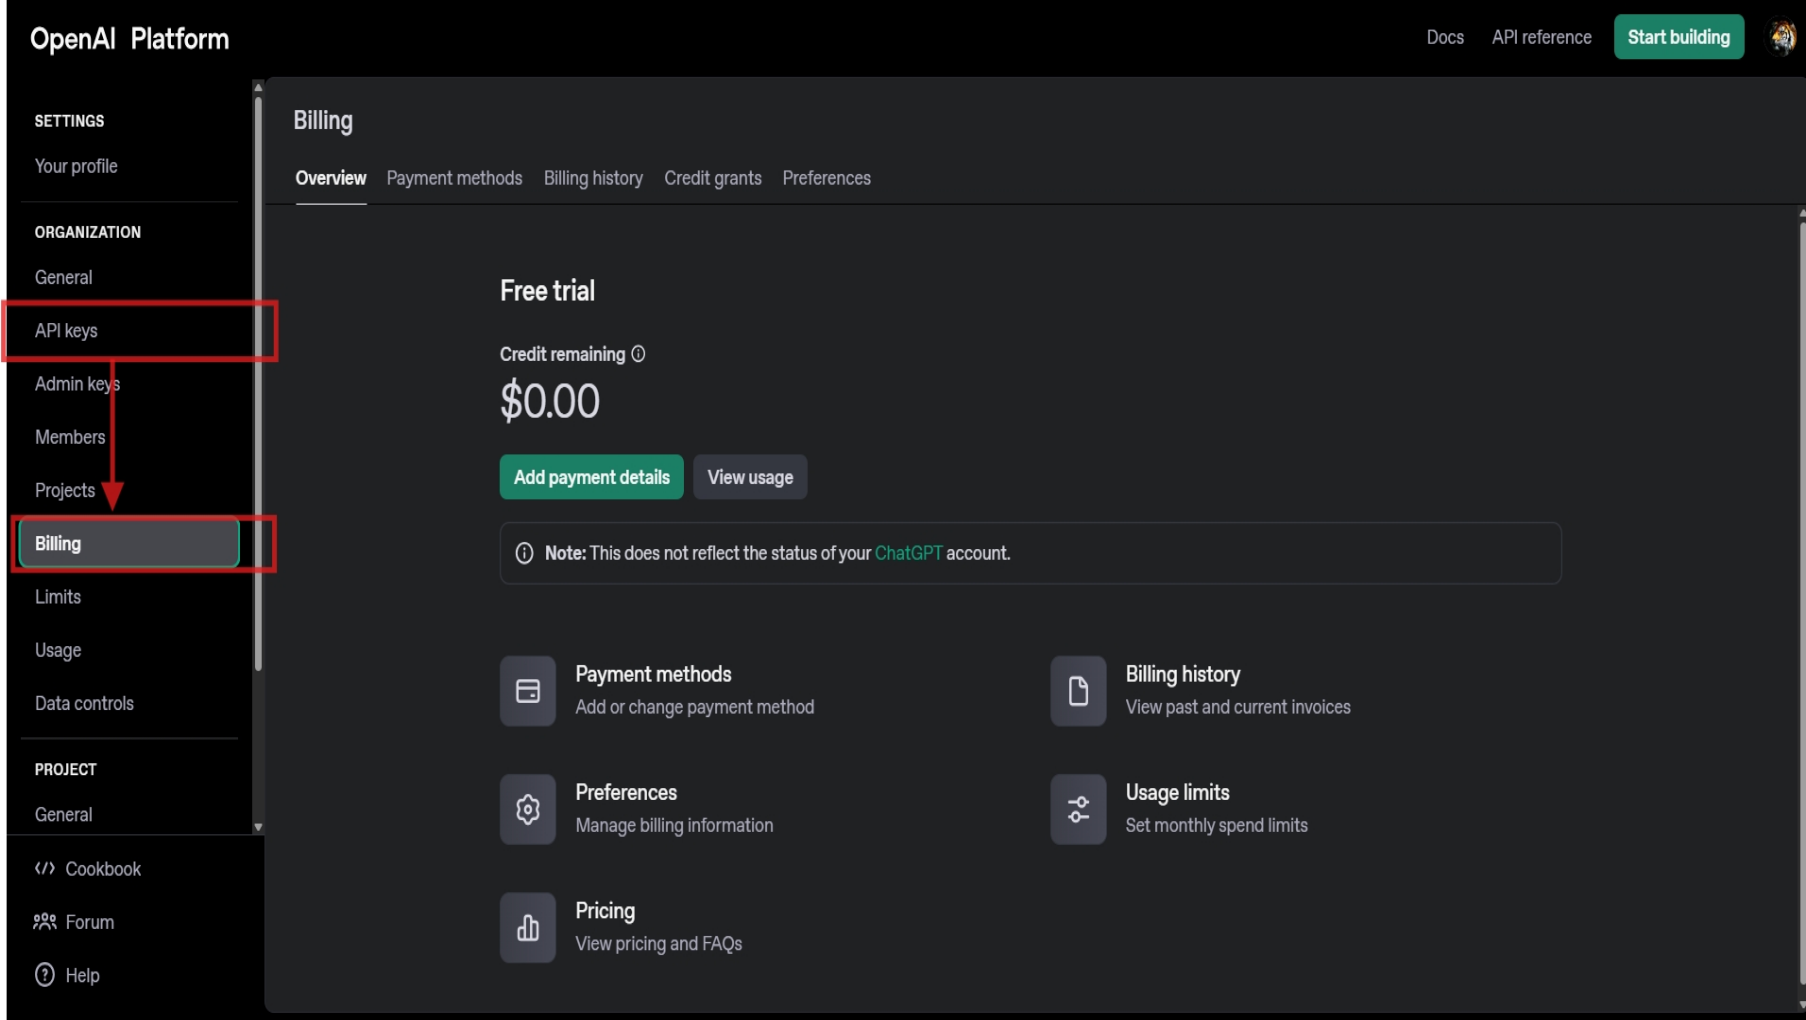
Task: Click the Pricing bar chart icon
Action: pyautogui.click(x=528, y=928)
